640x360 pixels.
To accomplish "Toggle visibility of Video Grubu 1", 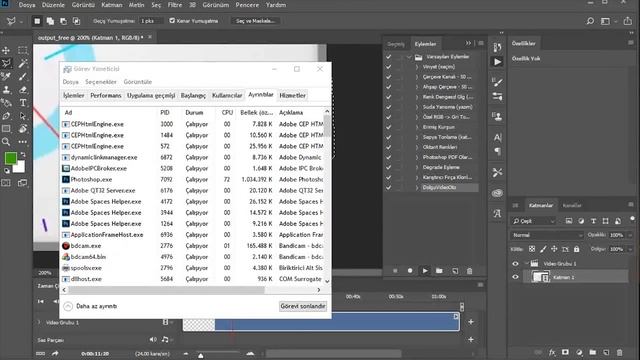I will pos(515,264).
